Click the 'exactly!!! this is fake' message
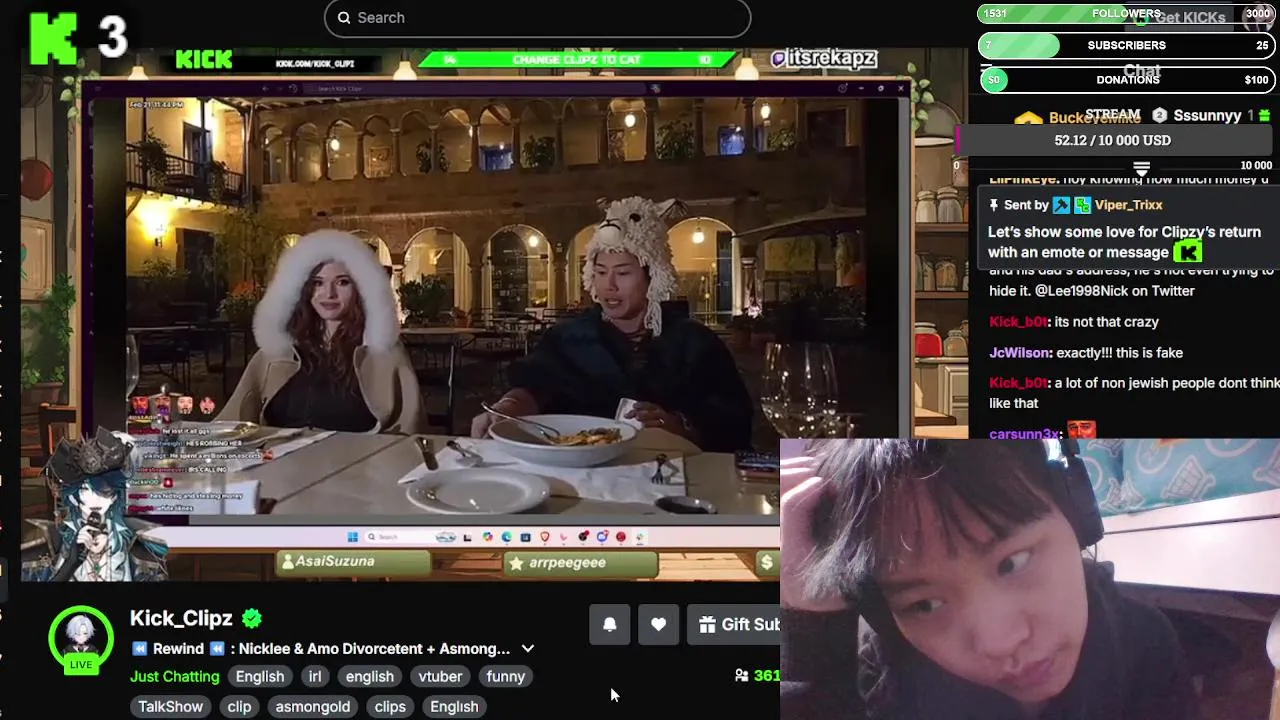1280x720 pixels. [1119, 353]
